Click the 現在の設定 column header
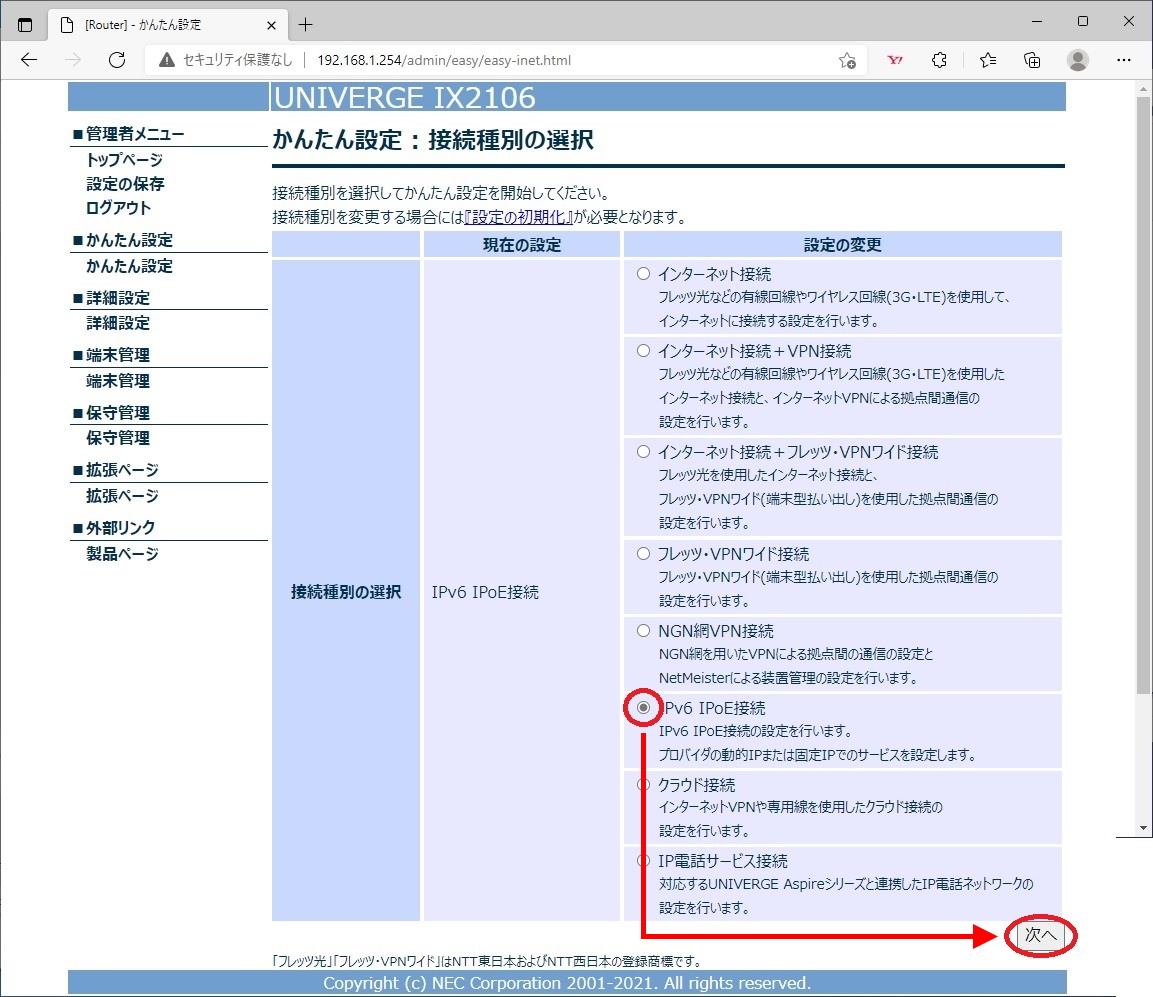 (x=521, y=245)
